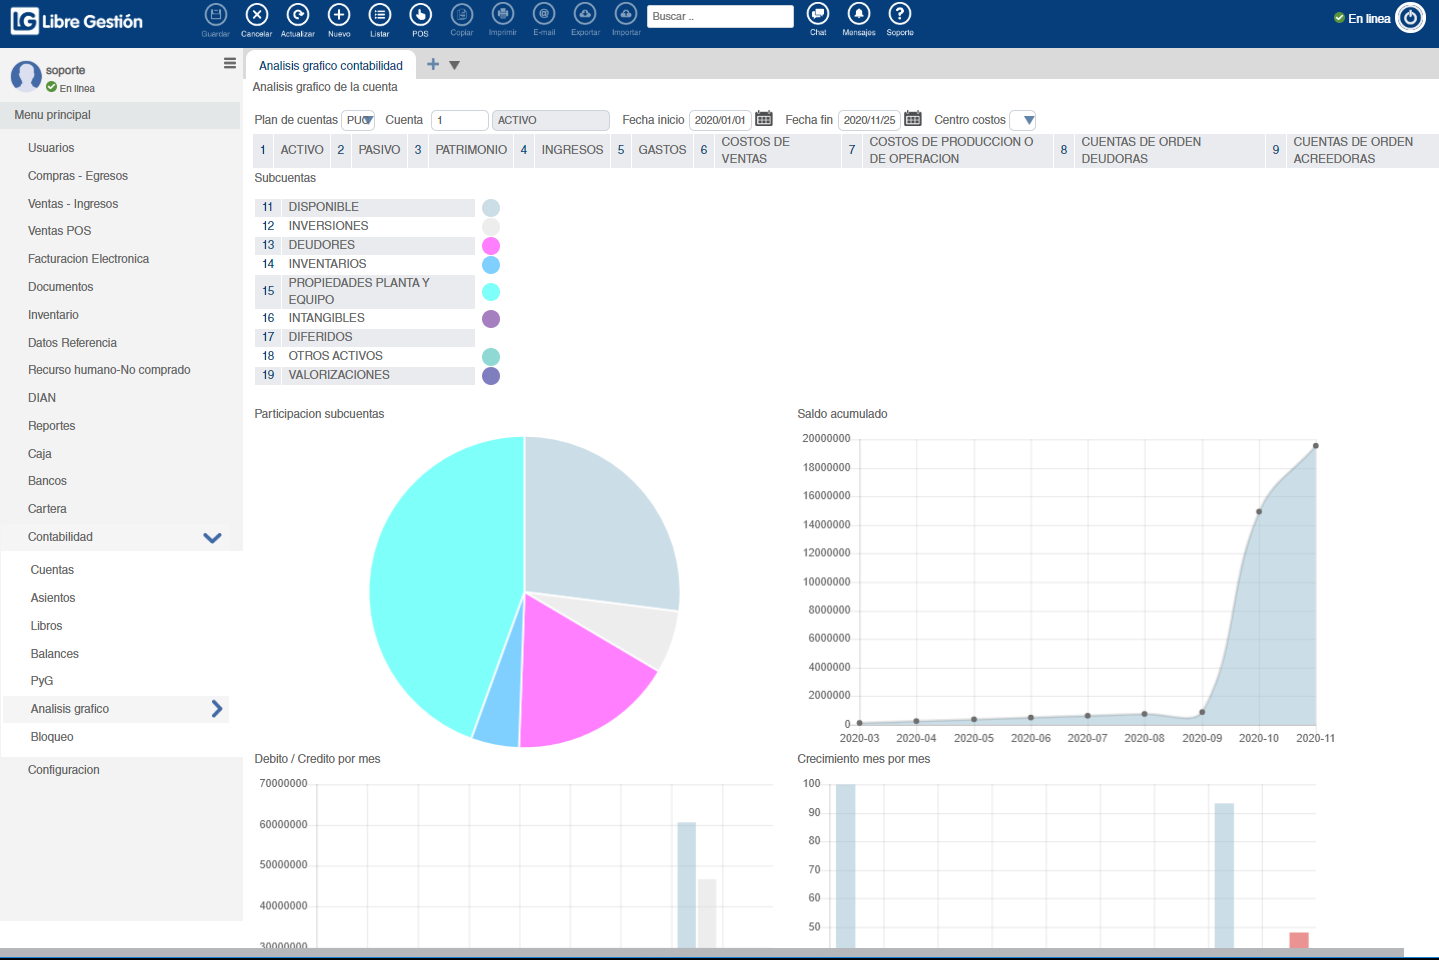Select the DIFERIDOS subaccount row

pyautogui.click(x=365, y=338)
